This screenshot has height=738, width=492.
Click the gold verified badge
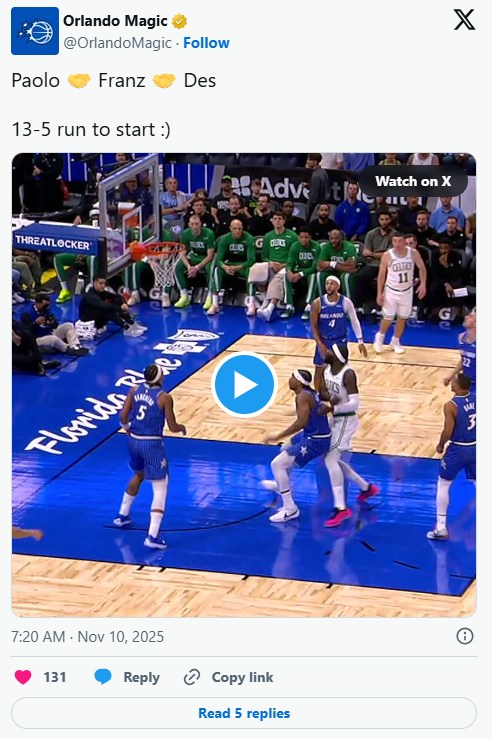click(x=179, y=21)
